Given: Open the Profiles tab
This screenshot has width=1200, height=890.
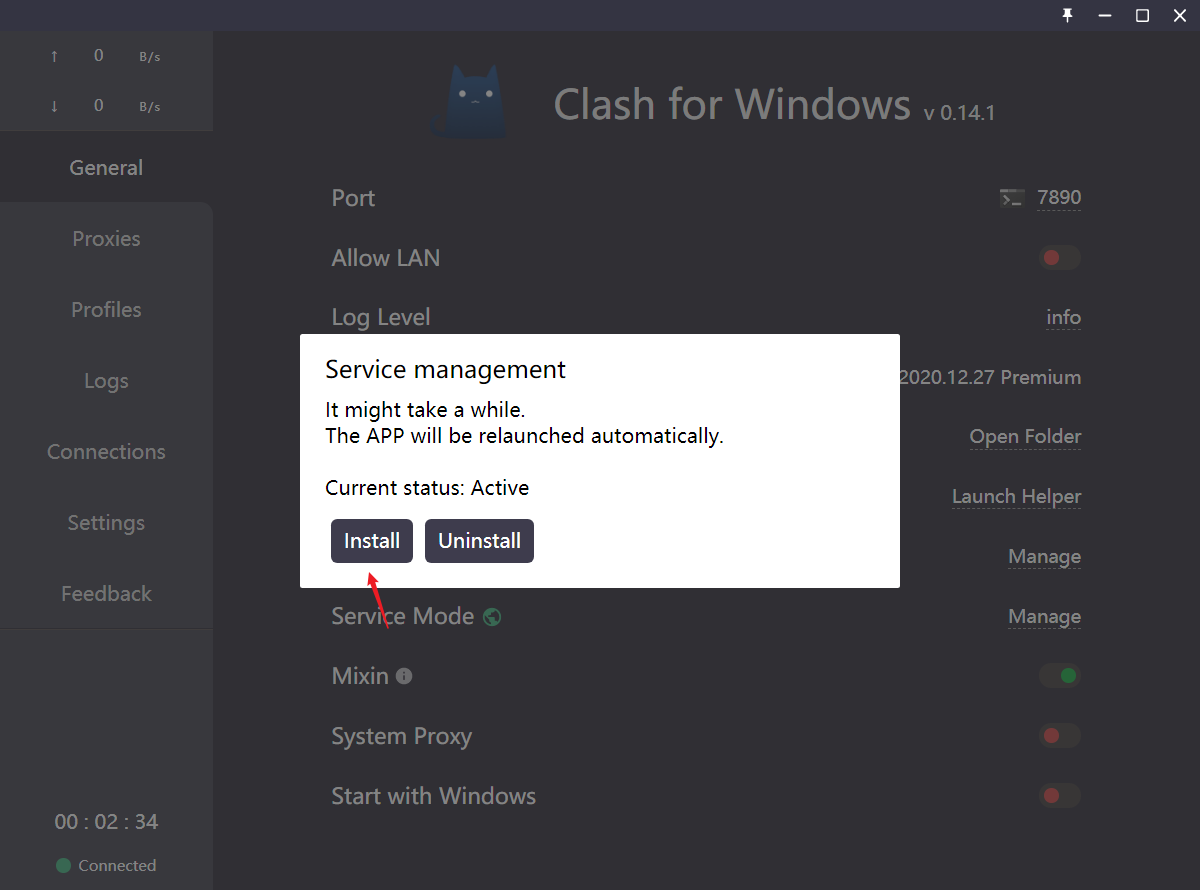Looking at the screenshot, I should click(x=106, y=310).
